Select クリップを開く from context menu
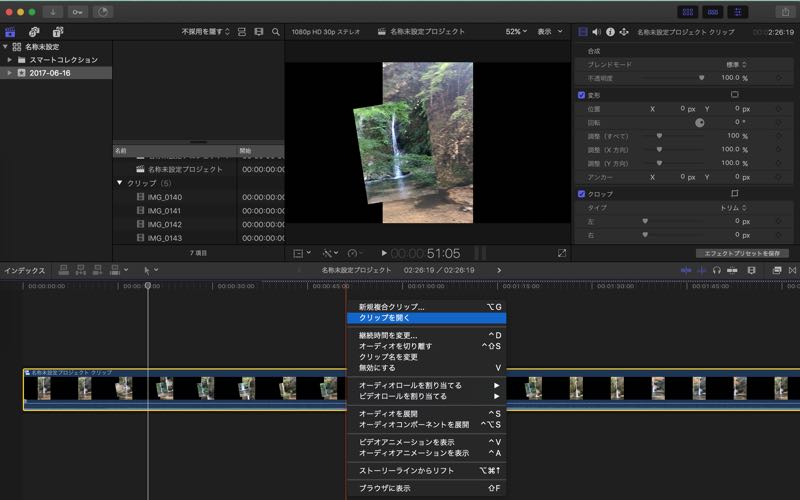 (x=384, y=317)
